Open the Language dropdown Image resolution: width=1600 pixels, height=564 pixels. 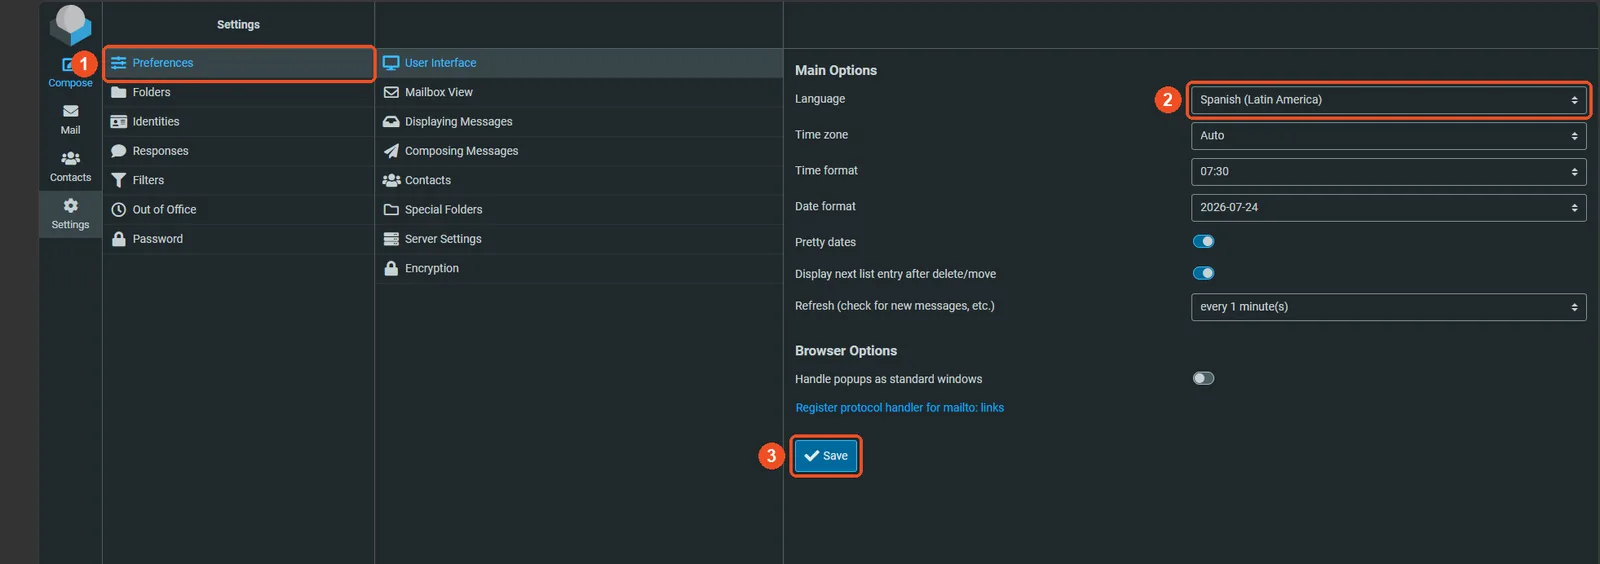(1388, 100)
